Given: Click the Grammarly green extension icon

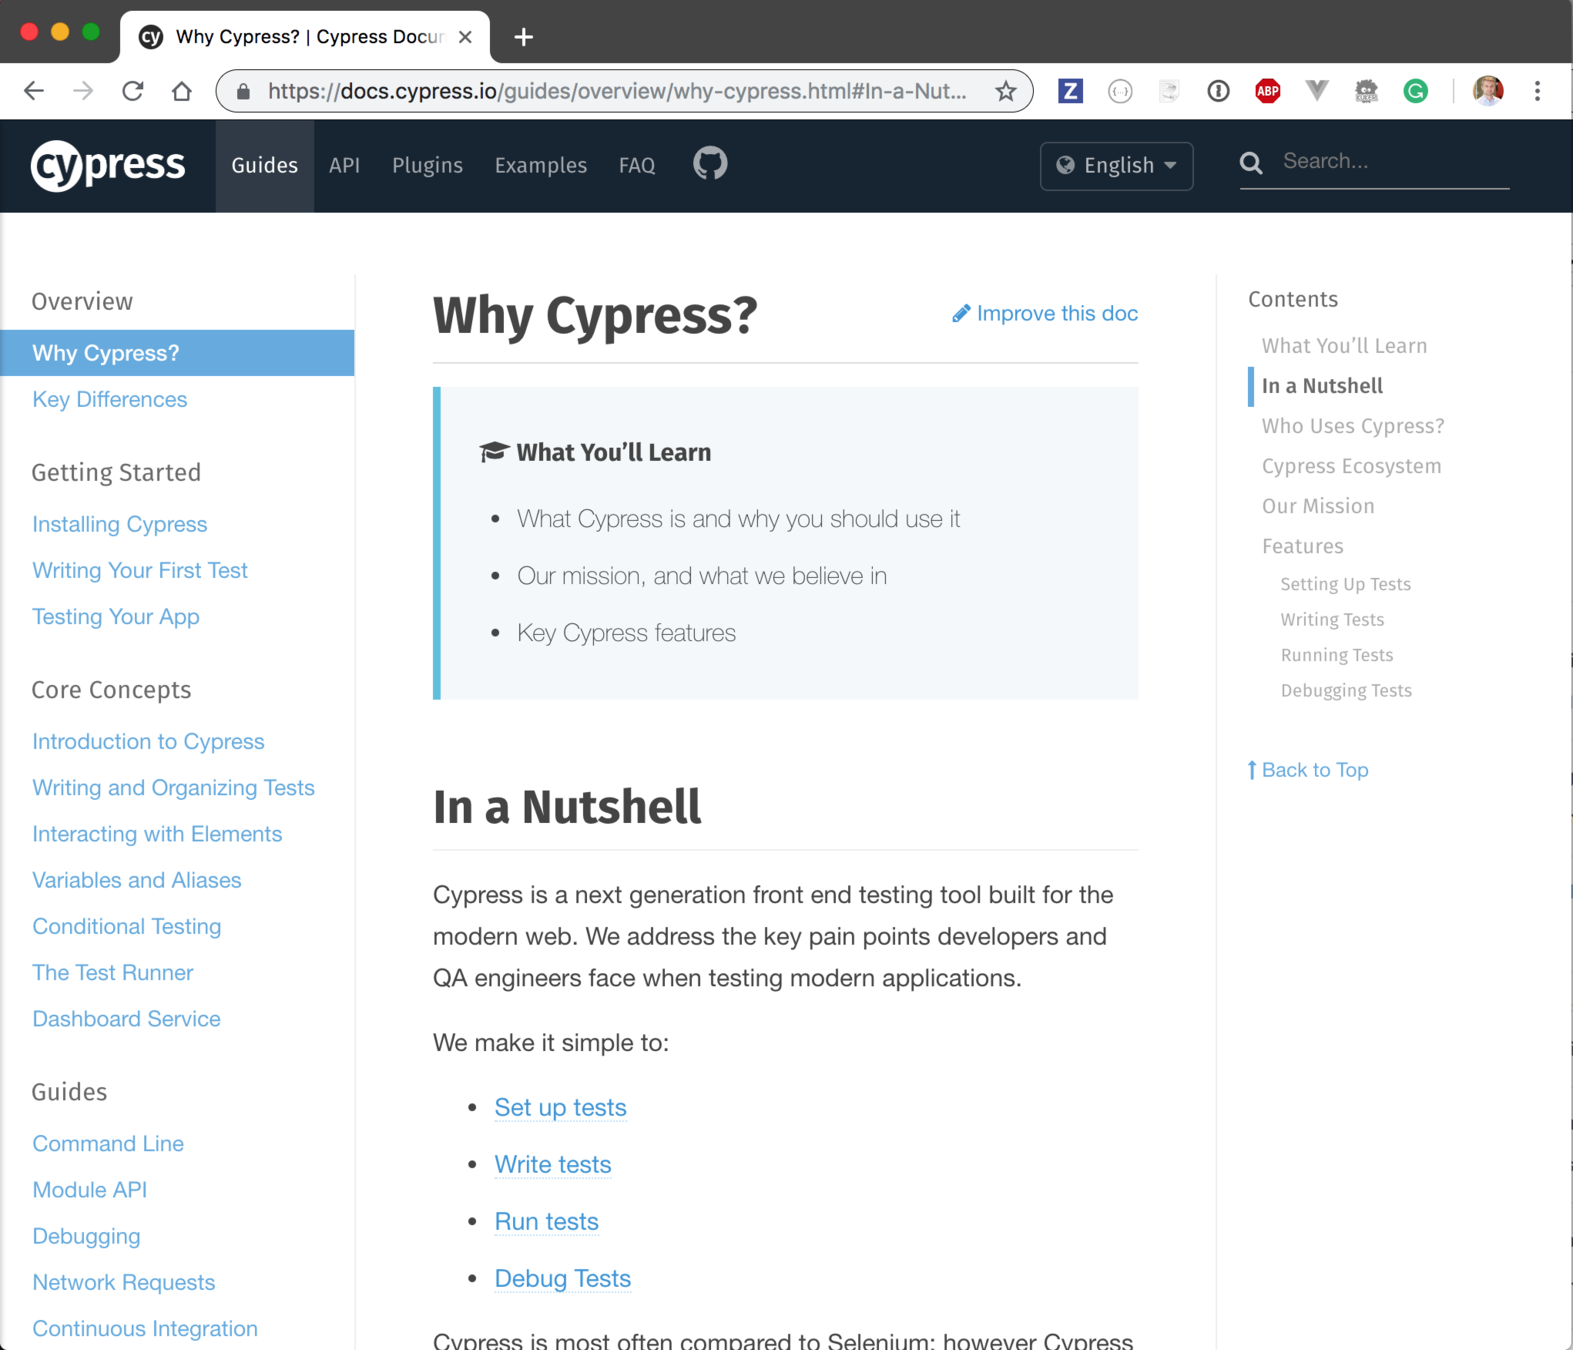Looking at the screenshot, I should [1415, 91].
